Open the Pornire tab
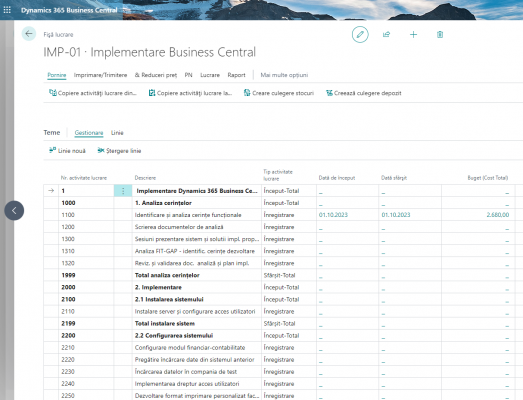 coord(57,75)
